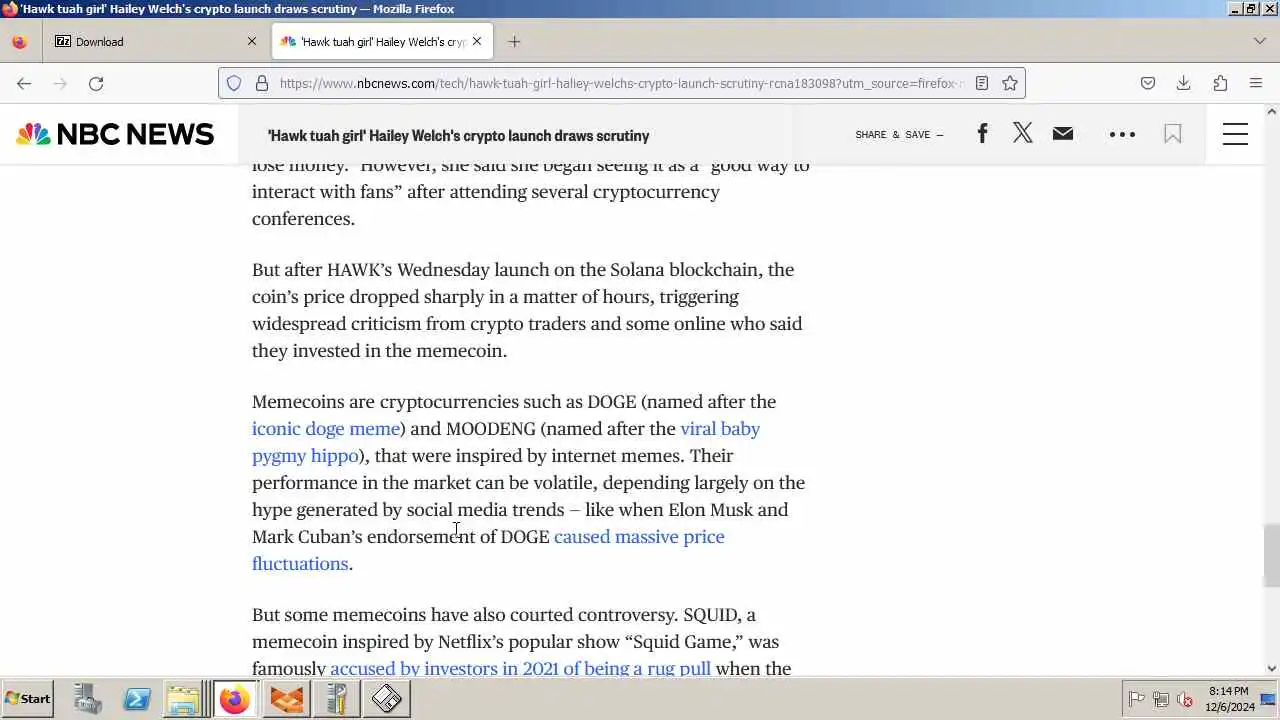This screenshot has width=1280, height=720.
Task: Close the Hawk tuah girl tab
Action: pyautogui.click(x=477, y=42)
